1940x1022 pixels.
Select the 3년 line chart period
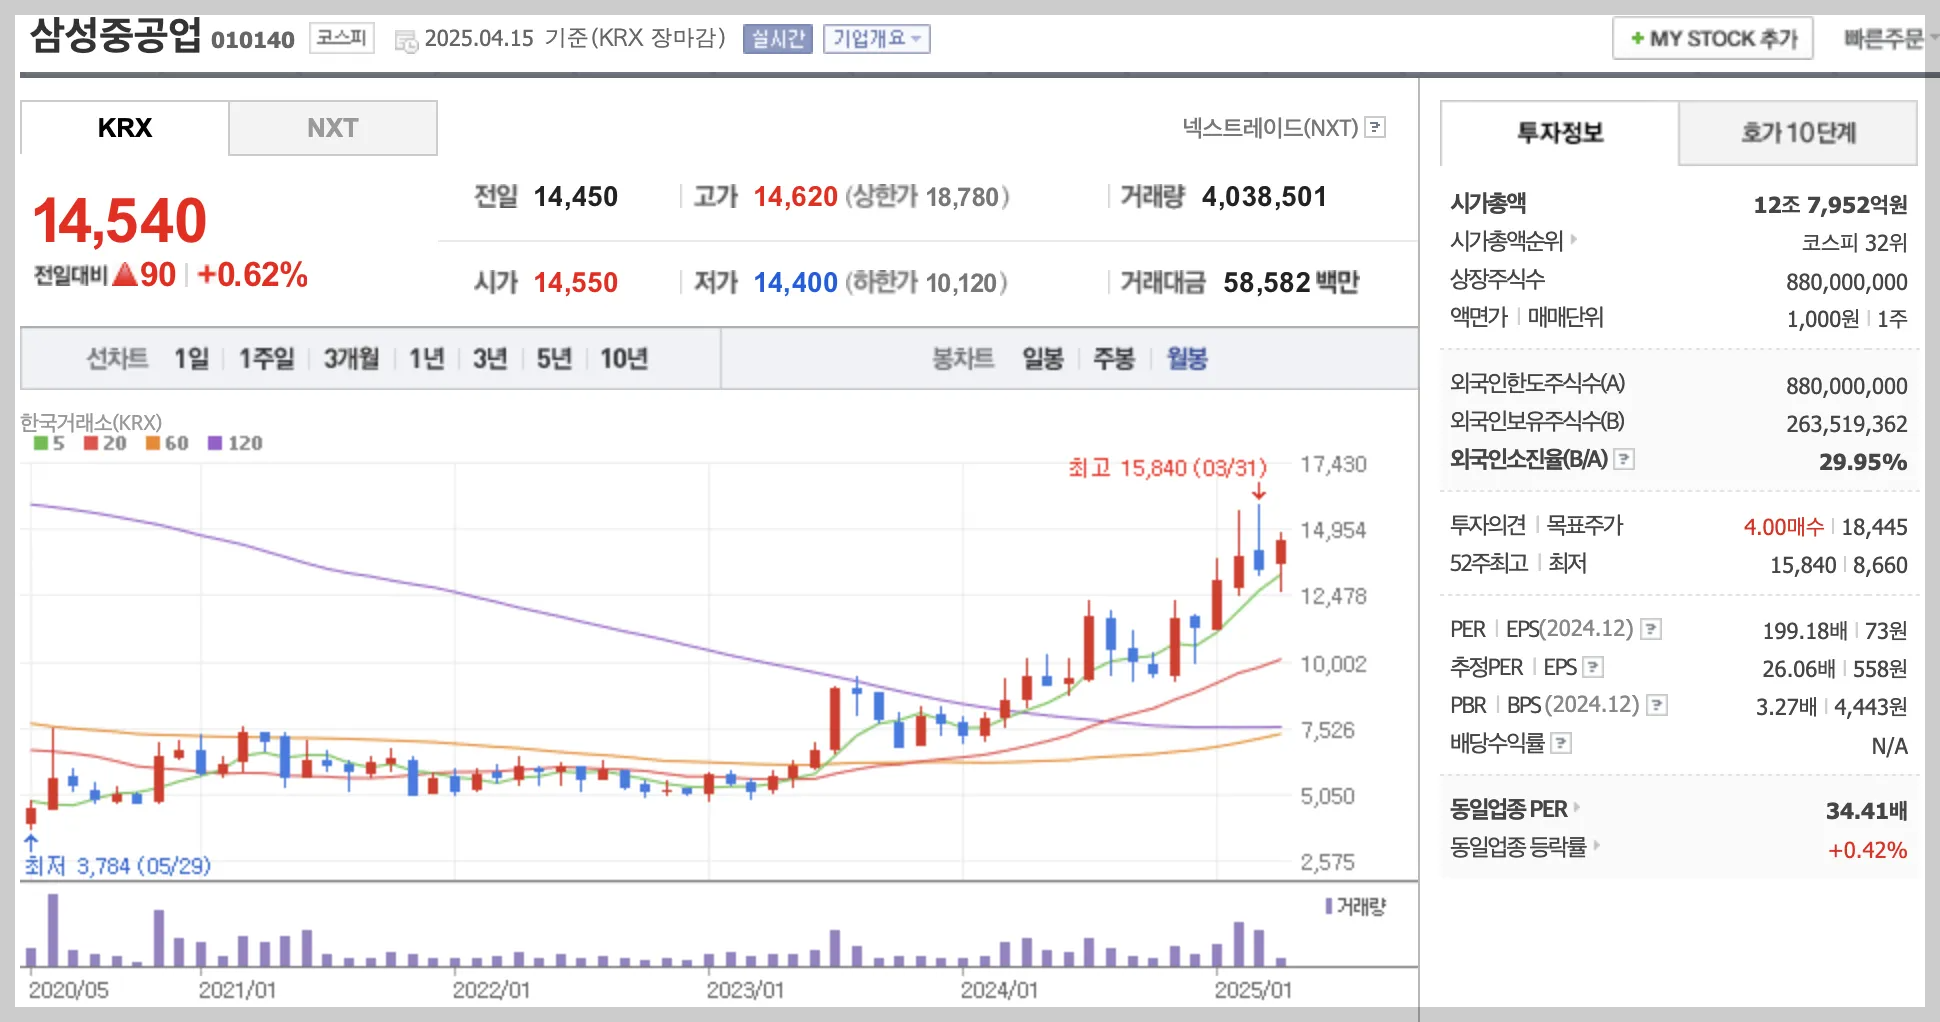tap(490, 358)
